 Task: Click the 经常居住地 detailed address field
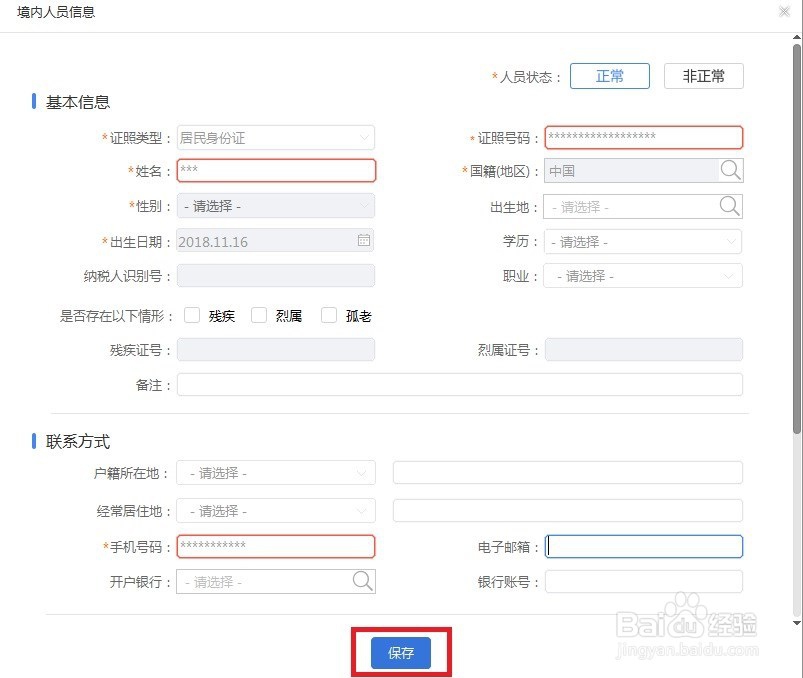[567, 511]
